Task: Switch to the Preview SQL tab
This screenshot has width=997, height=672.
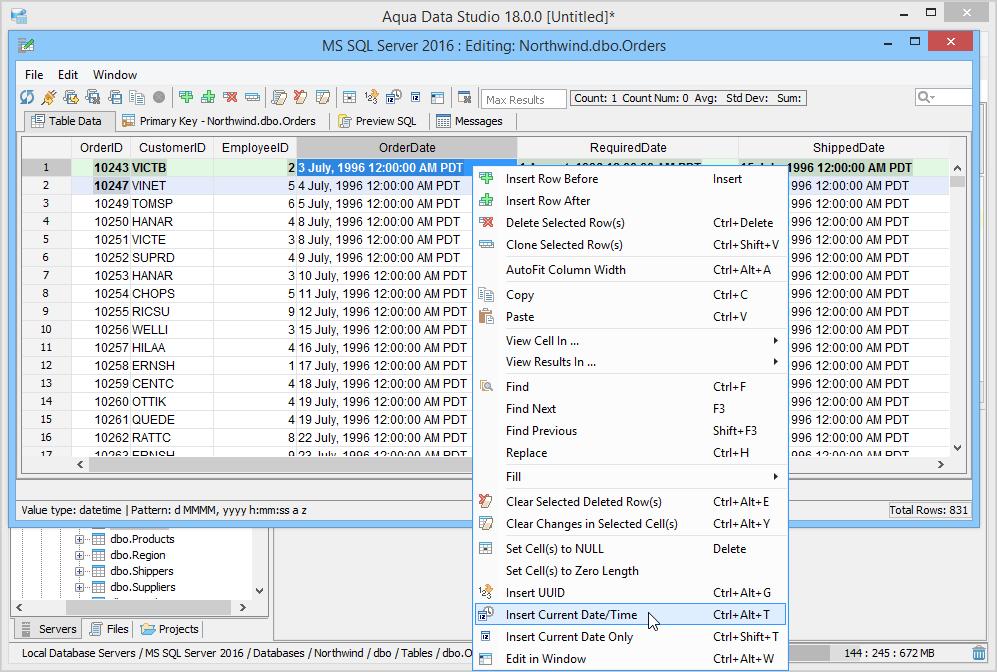Action: coord(378,121)
